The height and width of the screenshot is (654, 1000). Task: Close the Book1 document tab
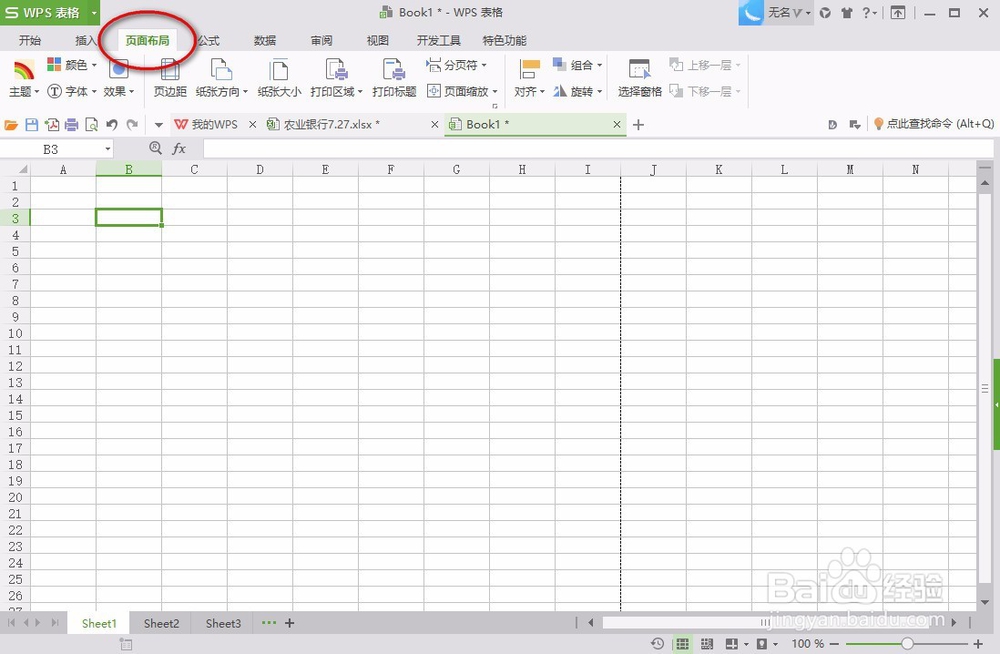(x=617, y=124)
